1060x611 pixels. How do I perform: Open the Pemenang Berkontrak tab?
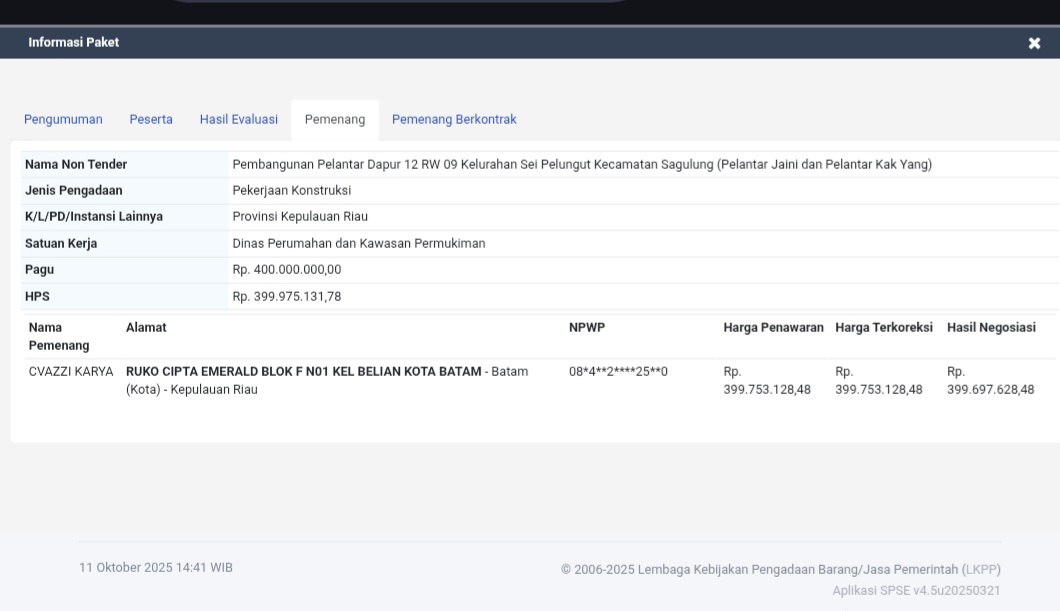point(454,120)
